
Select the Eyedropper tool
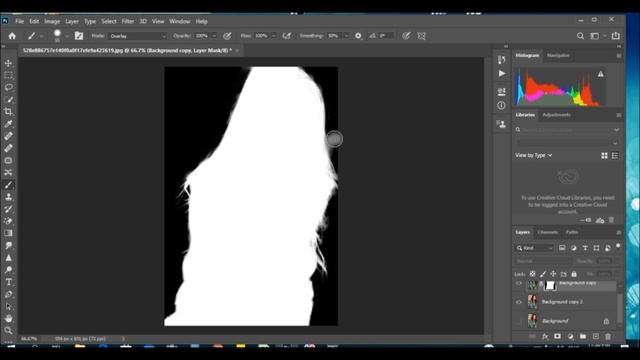[x=8, y=124]
